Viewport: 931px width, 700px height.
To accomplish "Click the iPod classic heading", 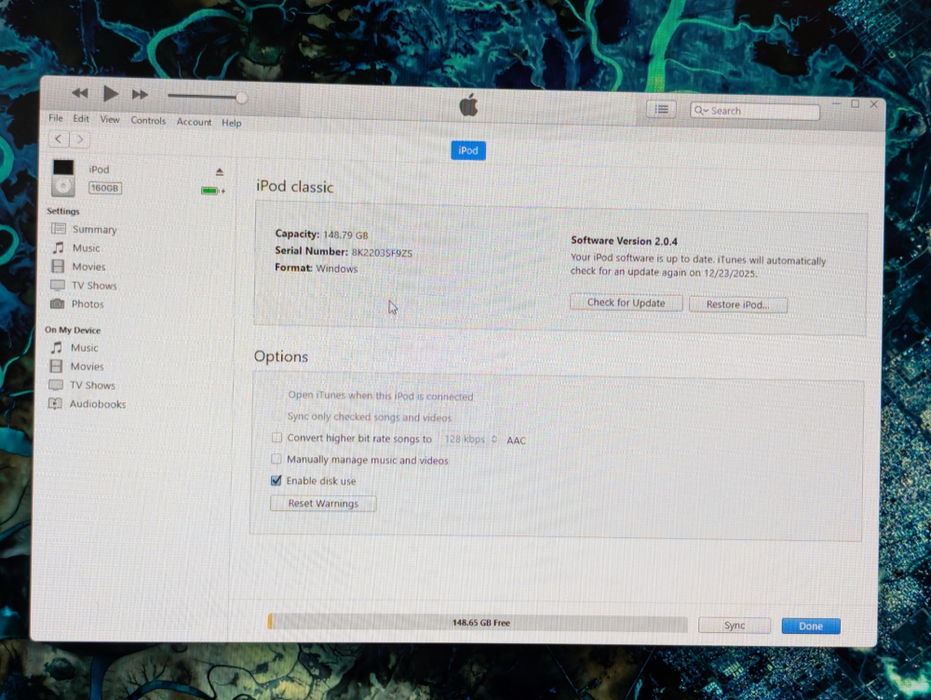I will 294,187.
